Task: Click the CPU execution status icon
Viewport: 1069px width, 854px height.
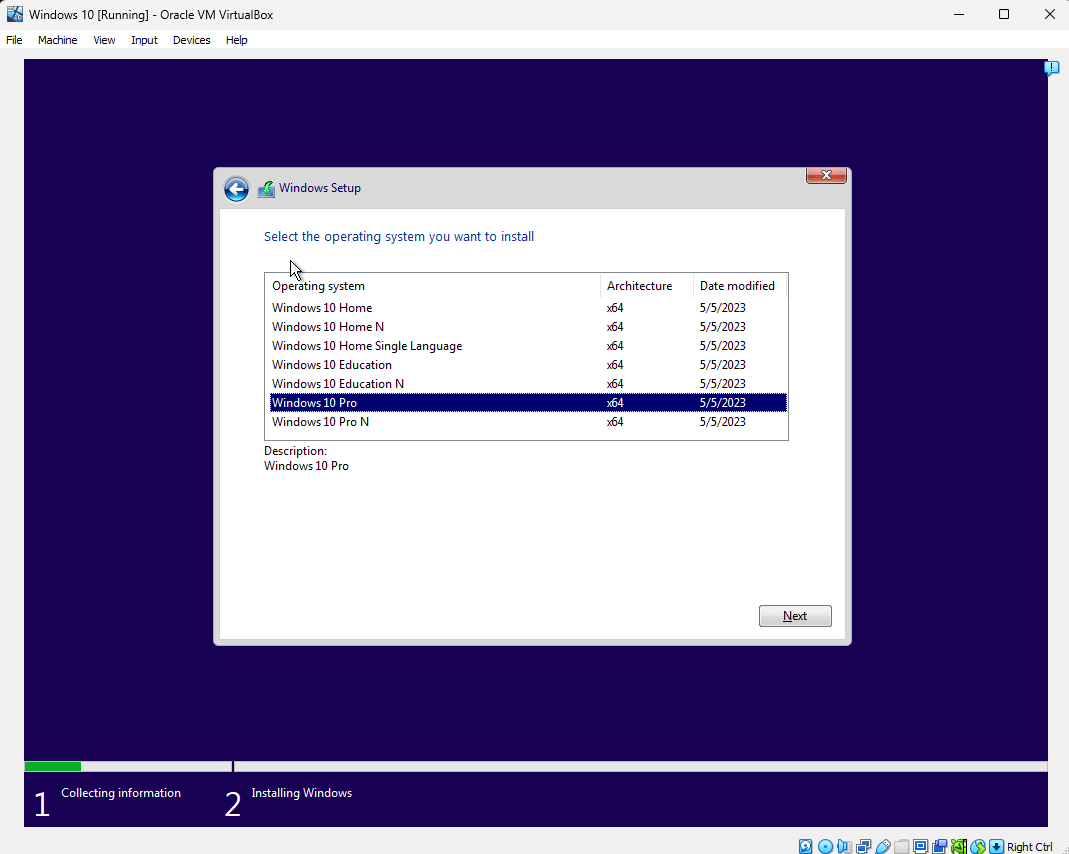Action: 959,847
